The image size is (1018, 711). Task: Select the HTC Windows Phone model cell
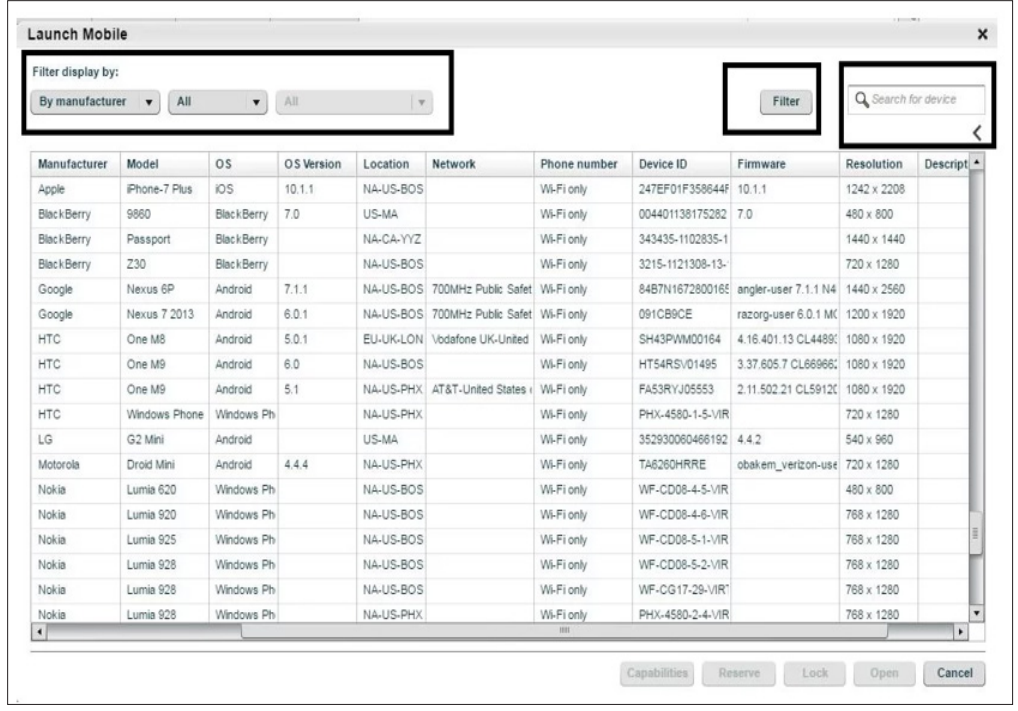pyautogui.click(x=164, y=414)
